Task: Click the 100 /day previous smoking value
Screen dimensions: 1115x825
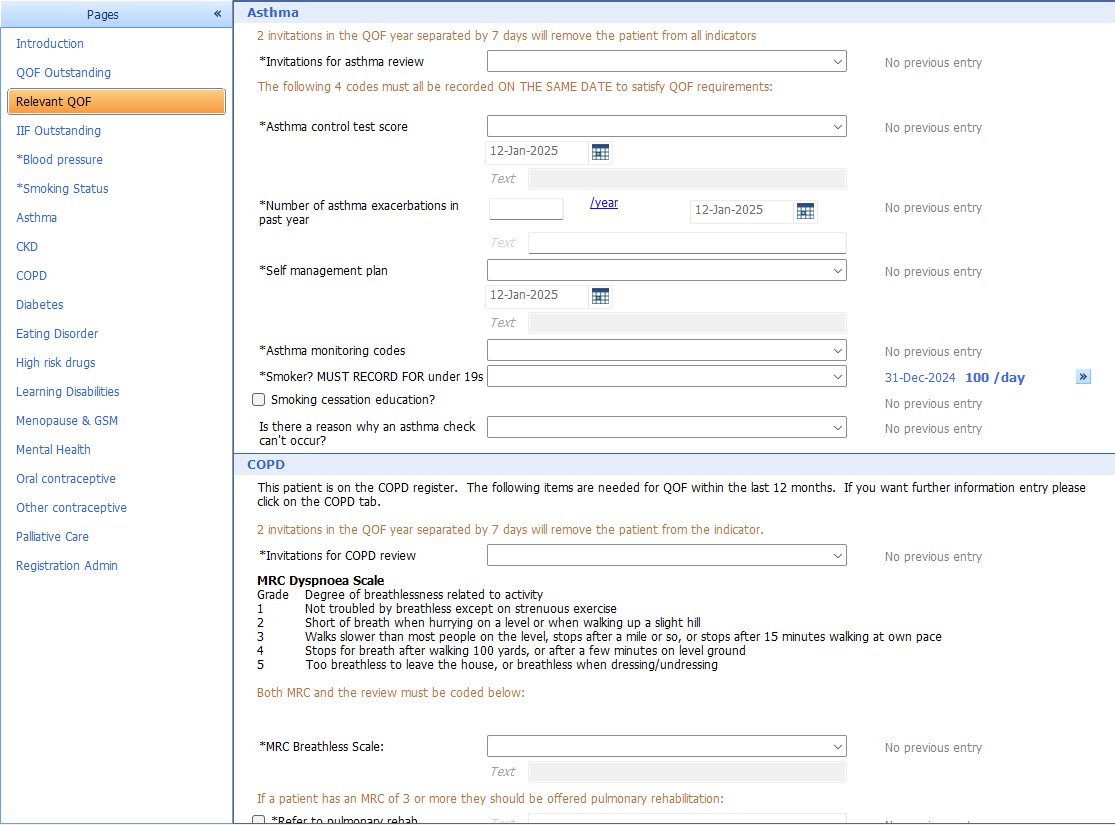Action: point(995,378)
